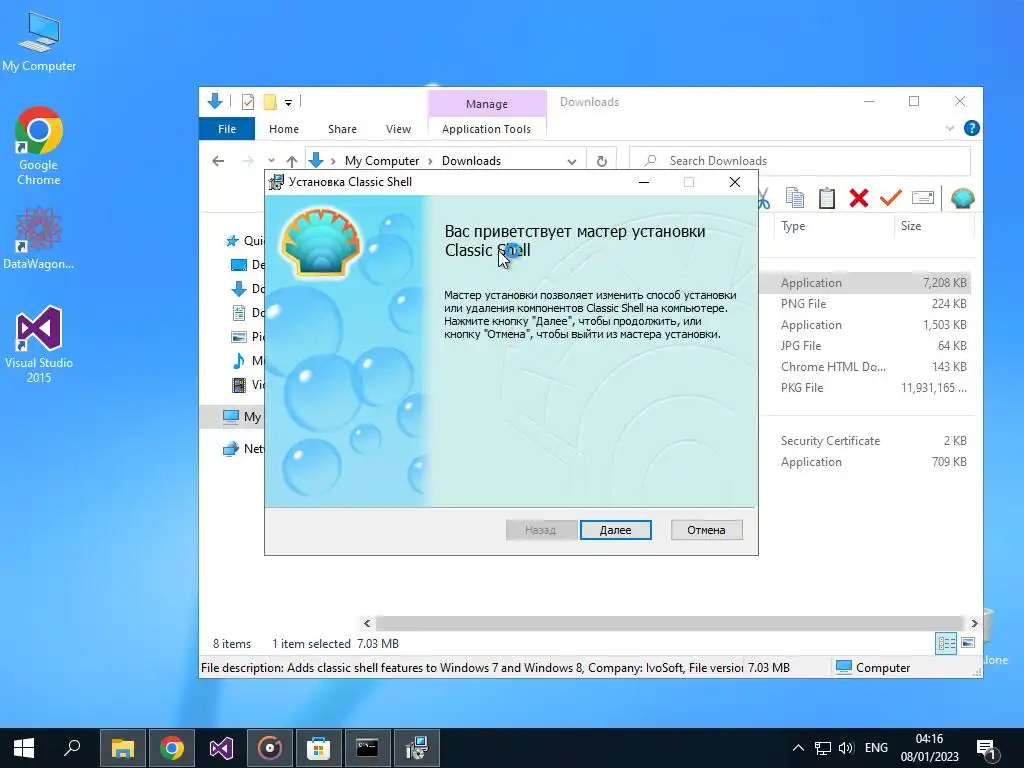Click the Далее button in the installer
Image resolution: width=1024 pixels, height=768 pixels.
point(615,530)
